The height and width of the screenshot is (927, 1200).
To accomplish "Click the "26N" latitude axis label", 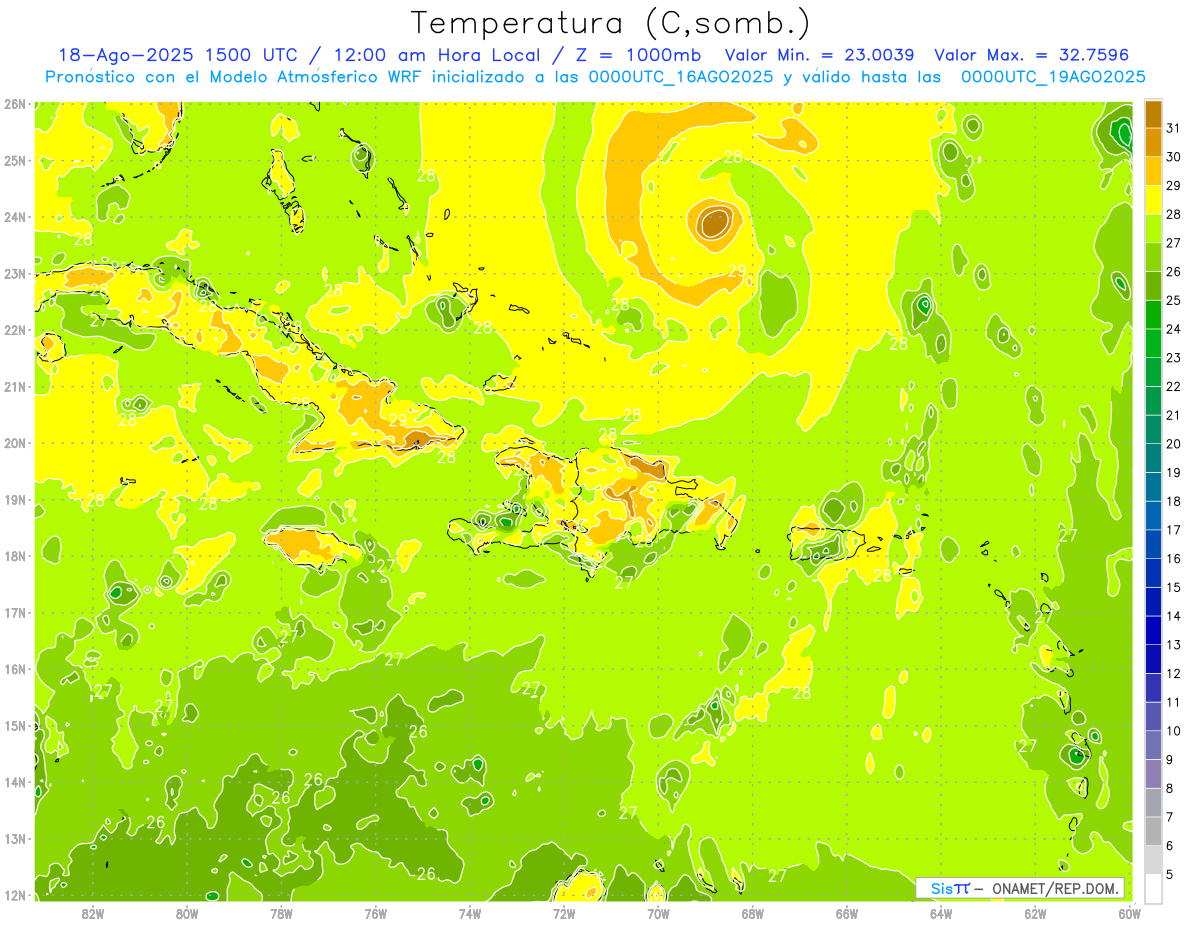I will click(14, 104).
